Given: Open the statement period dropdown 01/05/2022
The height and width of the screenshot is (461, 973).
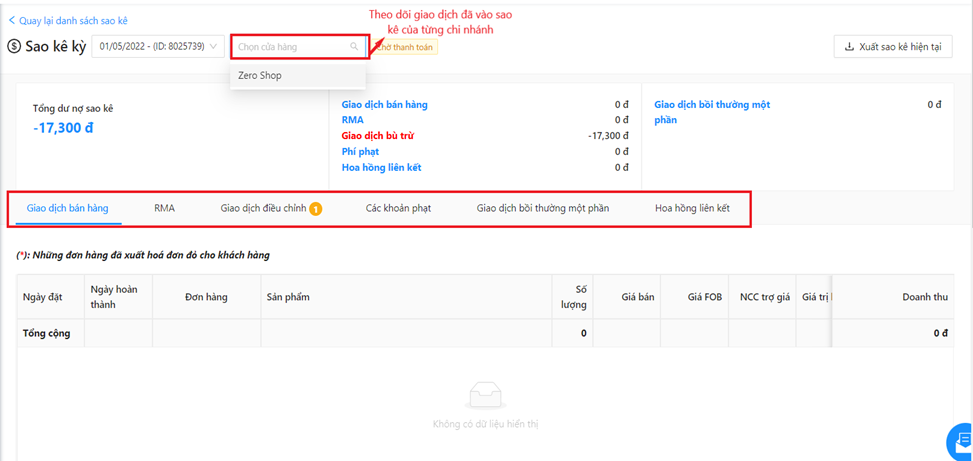Looking at the screenshot, I should [158, 47].
